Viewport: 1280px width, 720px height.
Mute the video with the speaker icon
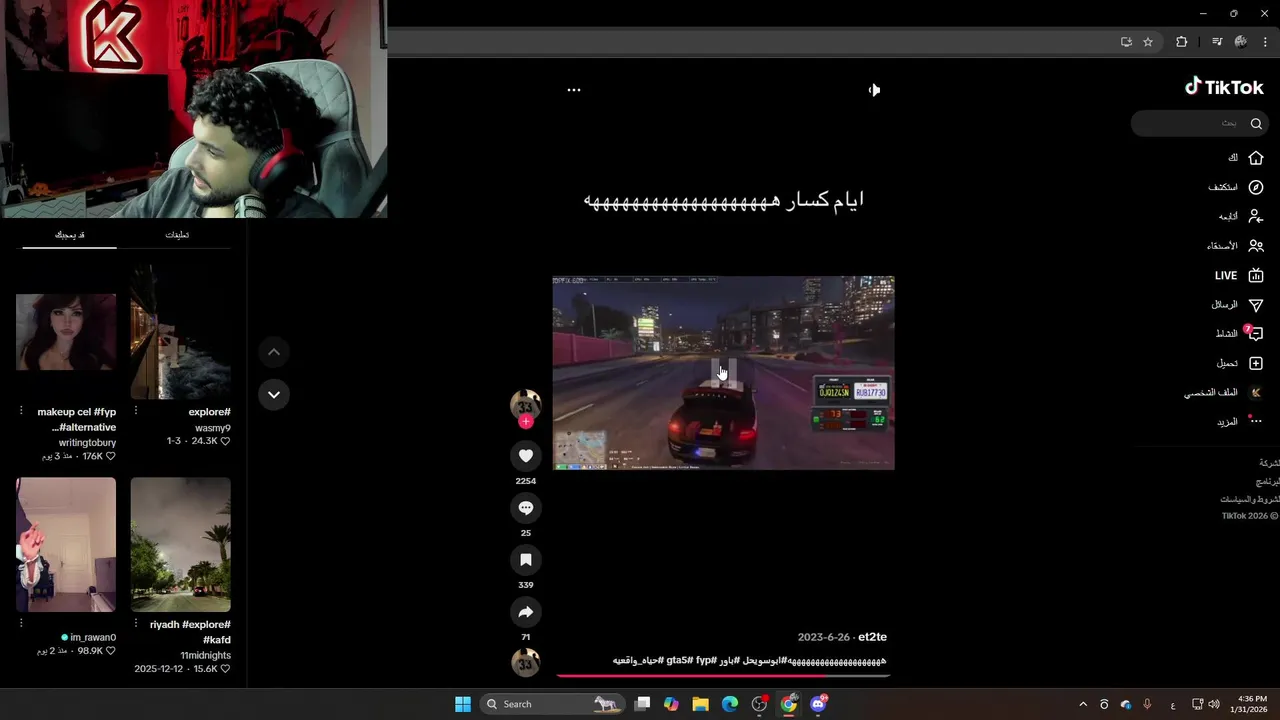(874, 90)
